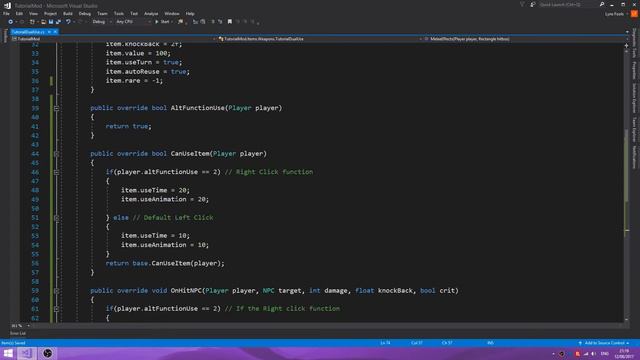Screen dimensions: 640x360
Task: Click the Quick Launch search magnifier icon
Action: [x=602, y=4]
